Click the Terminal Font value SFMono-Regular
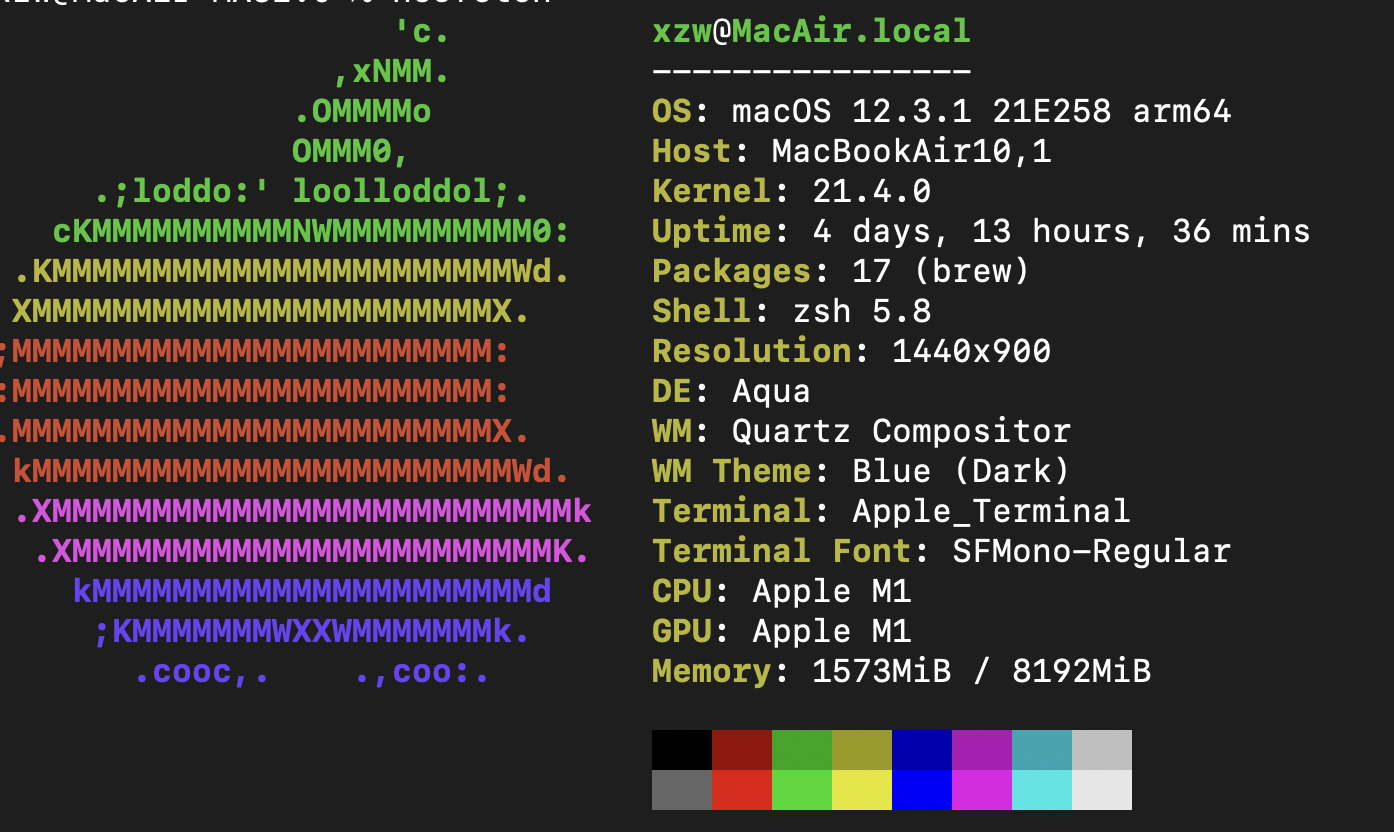The height and width of the screenshot is (832, 1394). click(1091, 551)
